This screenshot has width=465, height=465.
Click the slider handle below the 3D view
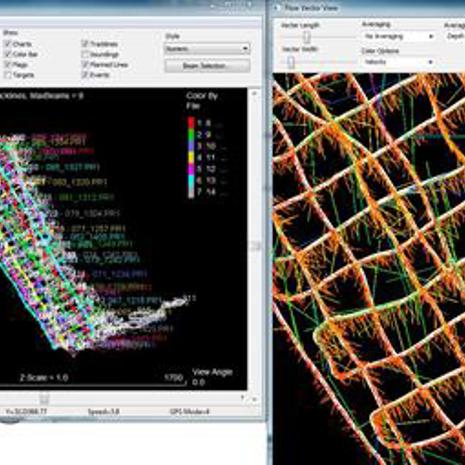(44, 399)
